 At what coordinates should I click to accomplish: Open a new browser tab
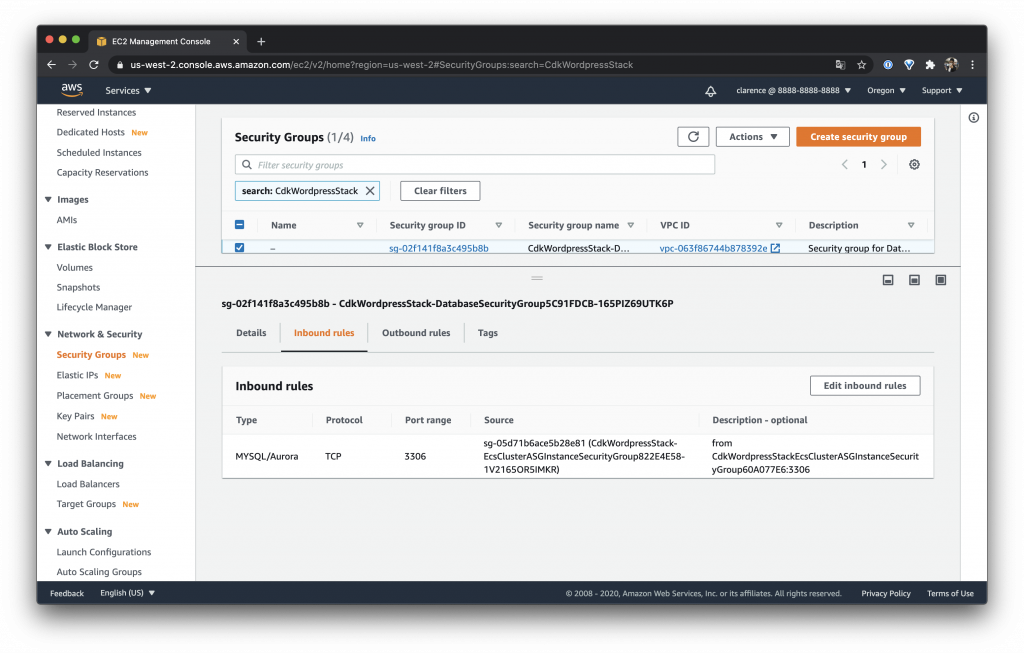(x=261, y=41)
